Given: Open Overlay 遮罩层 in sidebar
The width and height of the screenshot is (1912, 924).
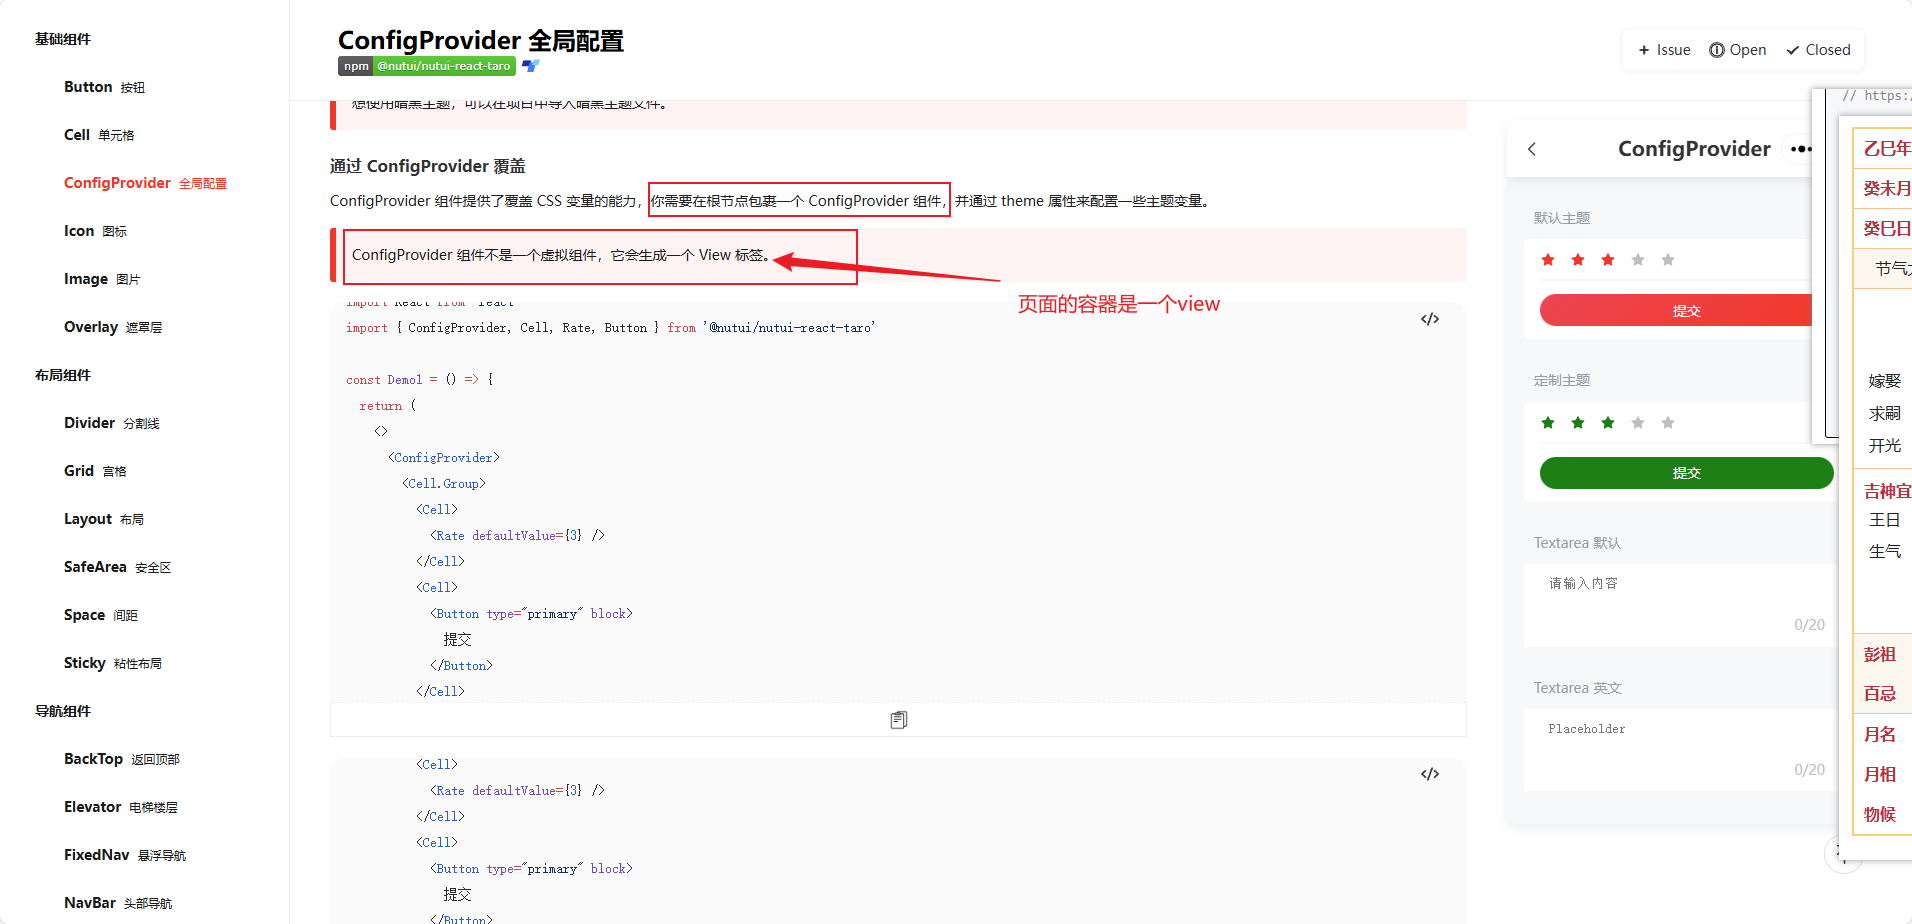Looking at the screenshot, I should (113, 327).
